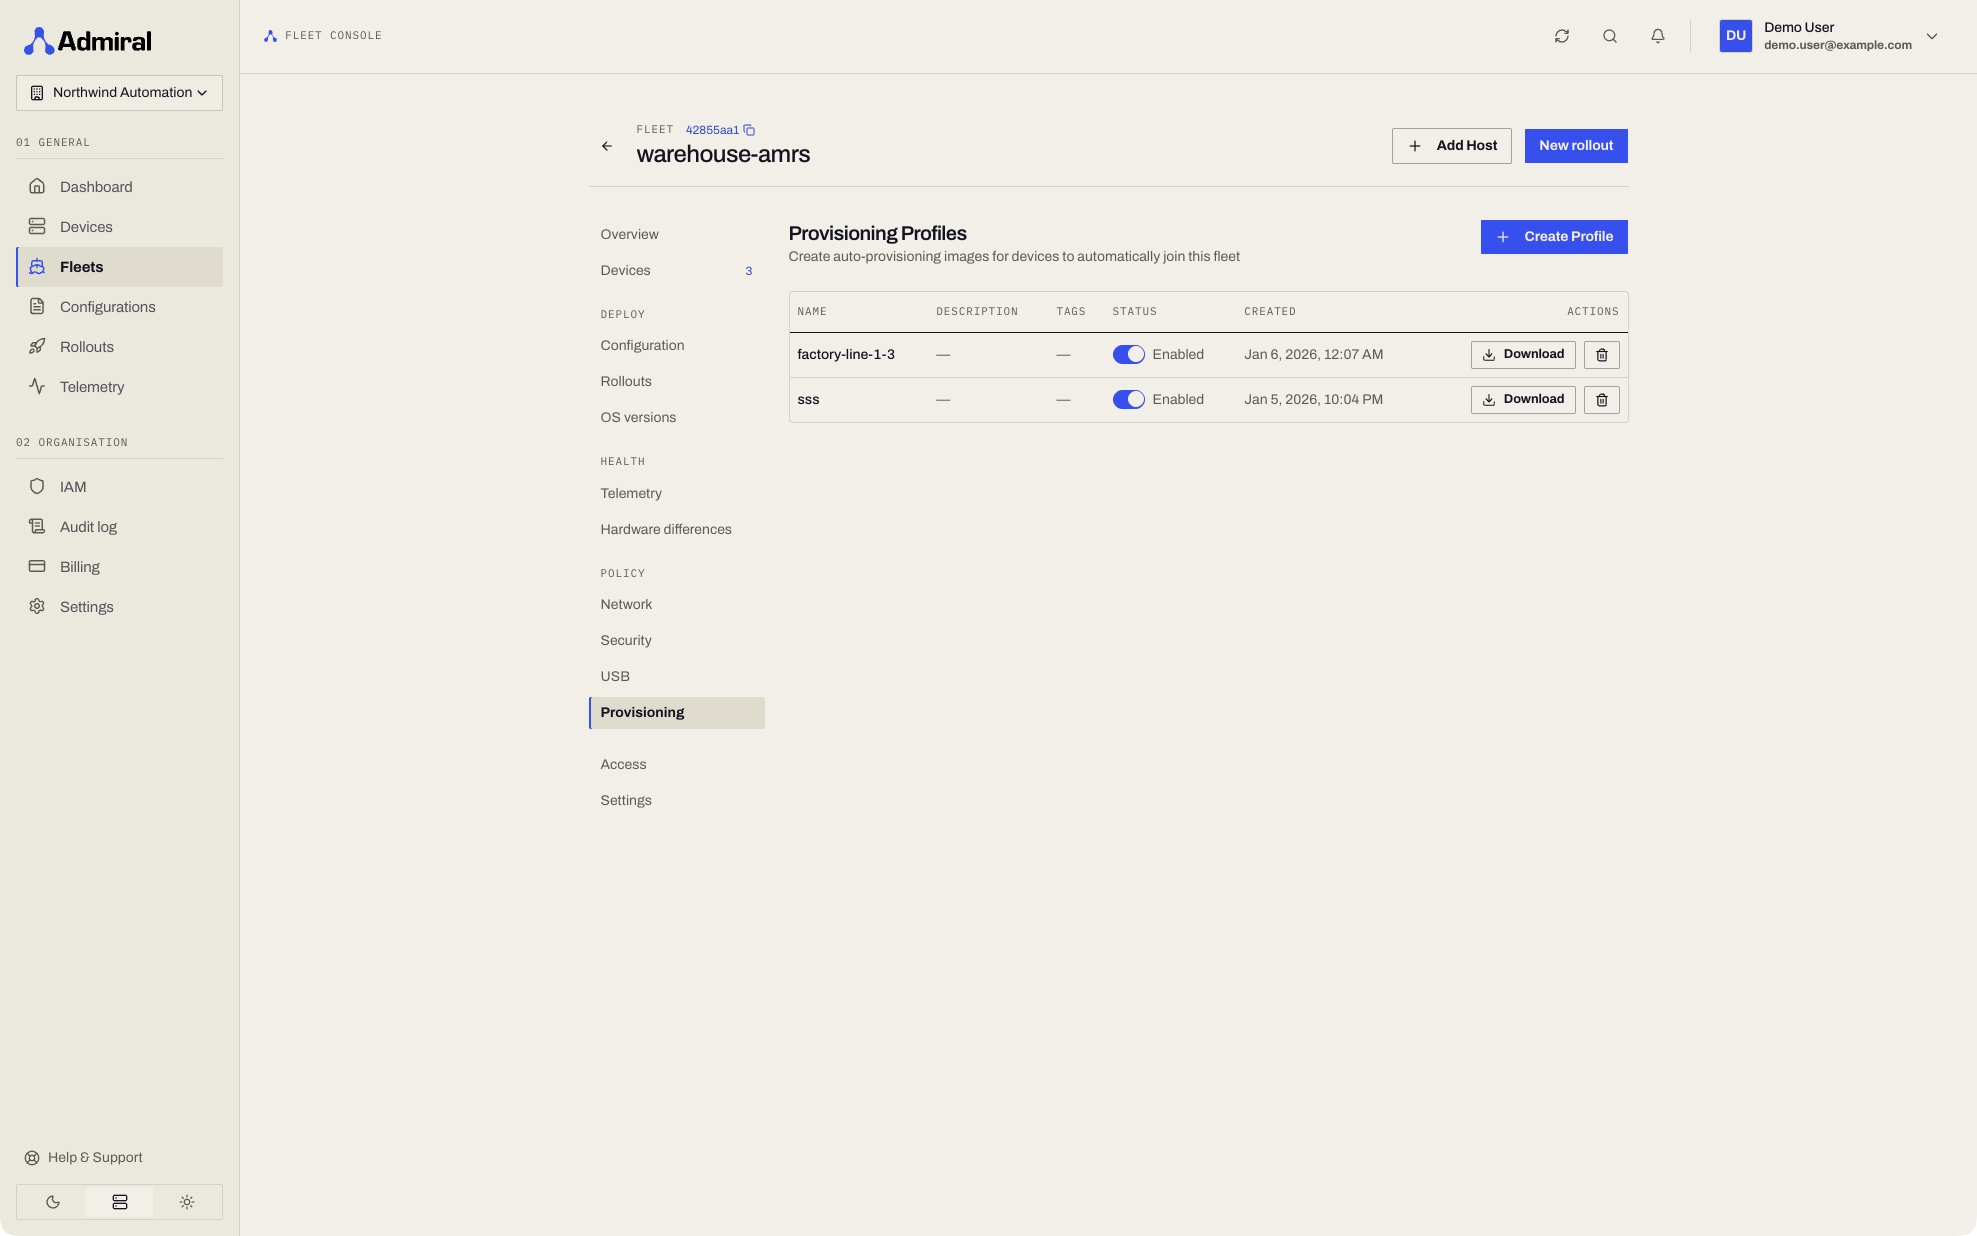Click the Admiral logo
Image resolution: width=1977 pixels, height=1236 pixels.
coord(88,41)
